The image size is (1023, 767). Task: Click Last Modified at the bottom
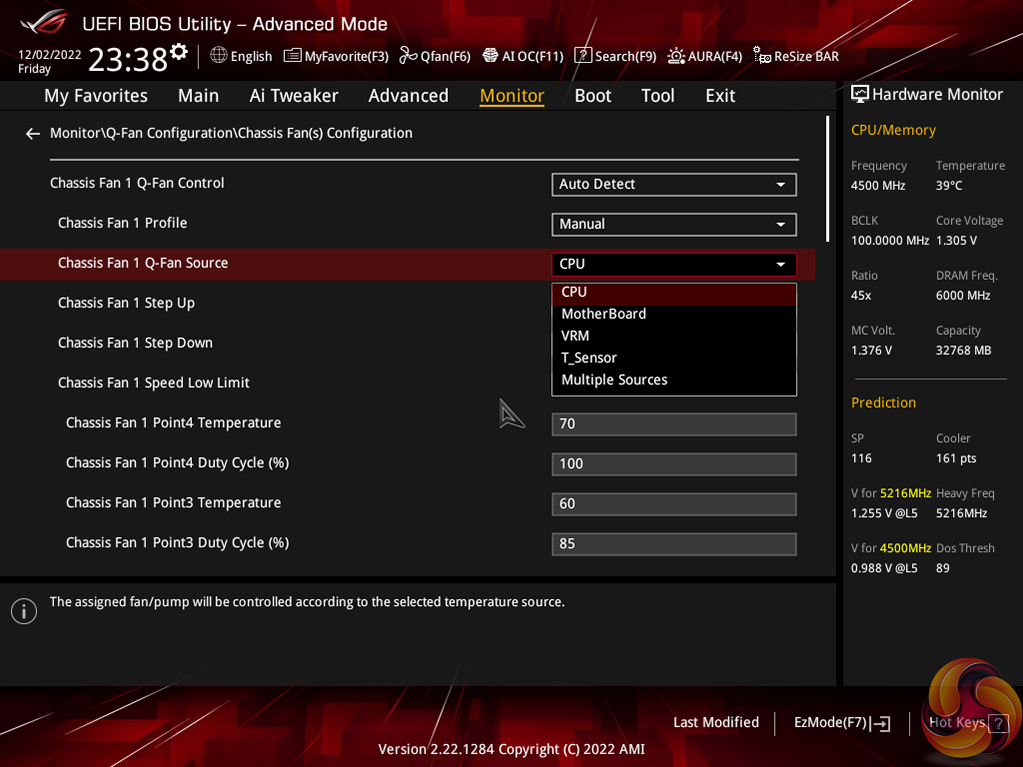tap(716, 723)
